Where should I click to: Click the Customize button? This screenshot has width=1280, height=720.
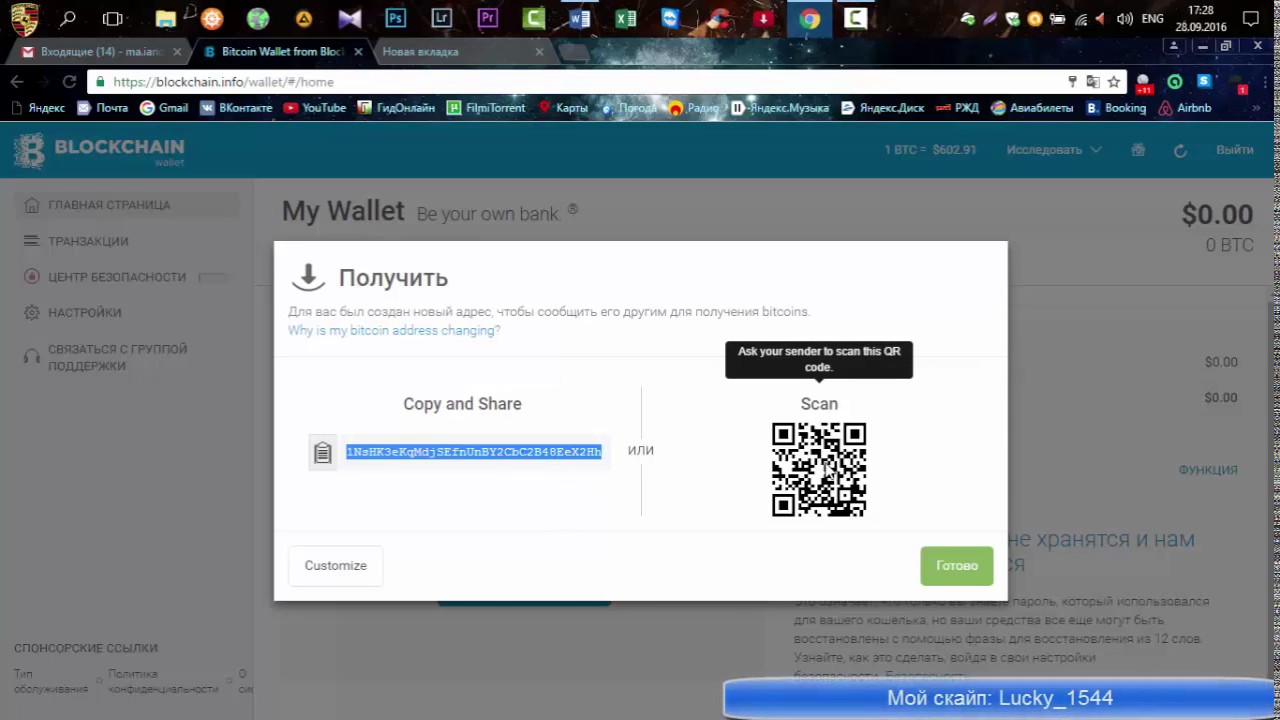pyautogui.click(x=336, y=566)
